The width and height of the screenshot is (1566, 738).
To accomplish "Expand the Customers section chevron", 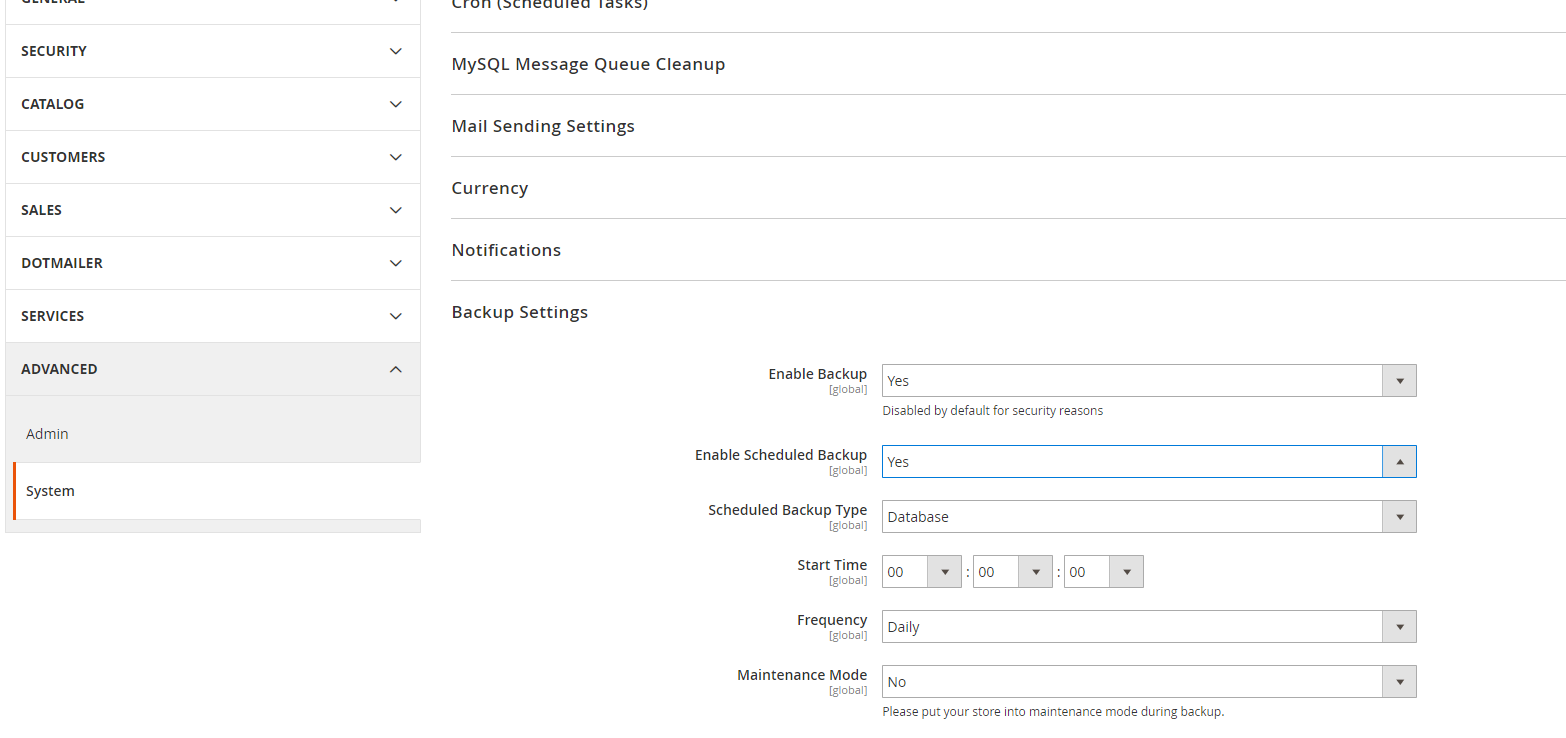I will click(396, 157).
